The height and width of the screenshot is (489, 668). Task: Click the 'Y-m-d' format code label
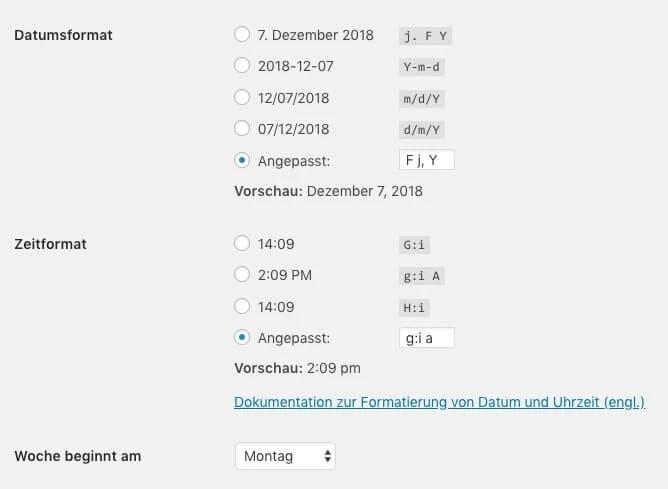click(x=420, y=67)
